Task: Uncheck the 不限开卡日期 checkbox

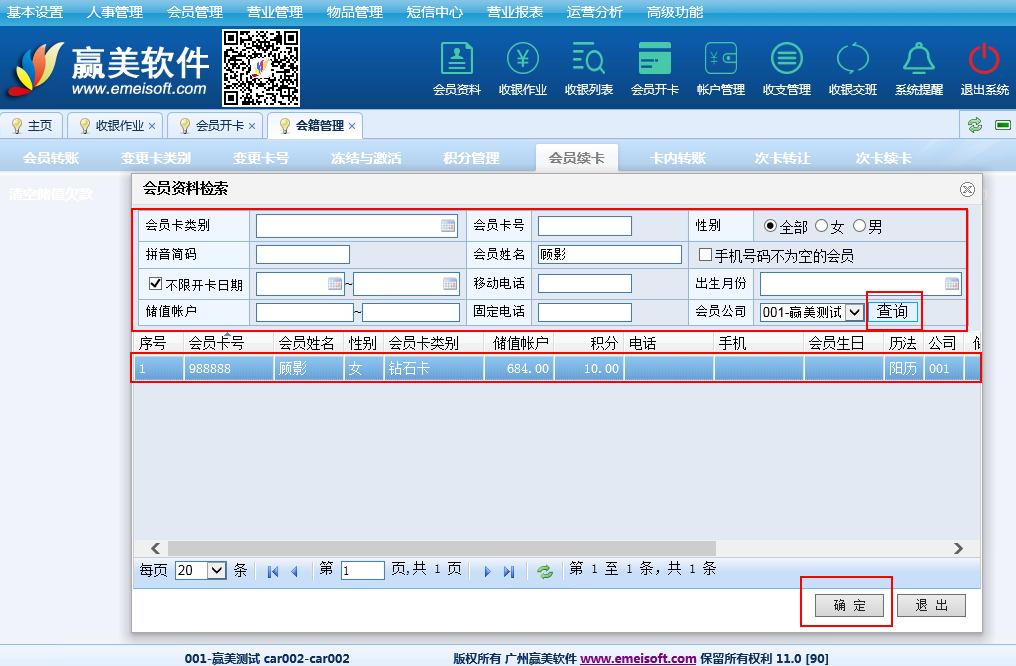Action: (x=155, y=284)
